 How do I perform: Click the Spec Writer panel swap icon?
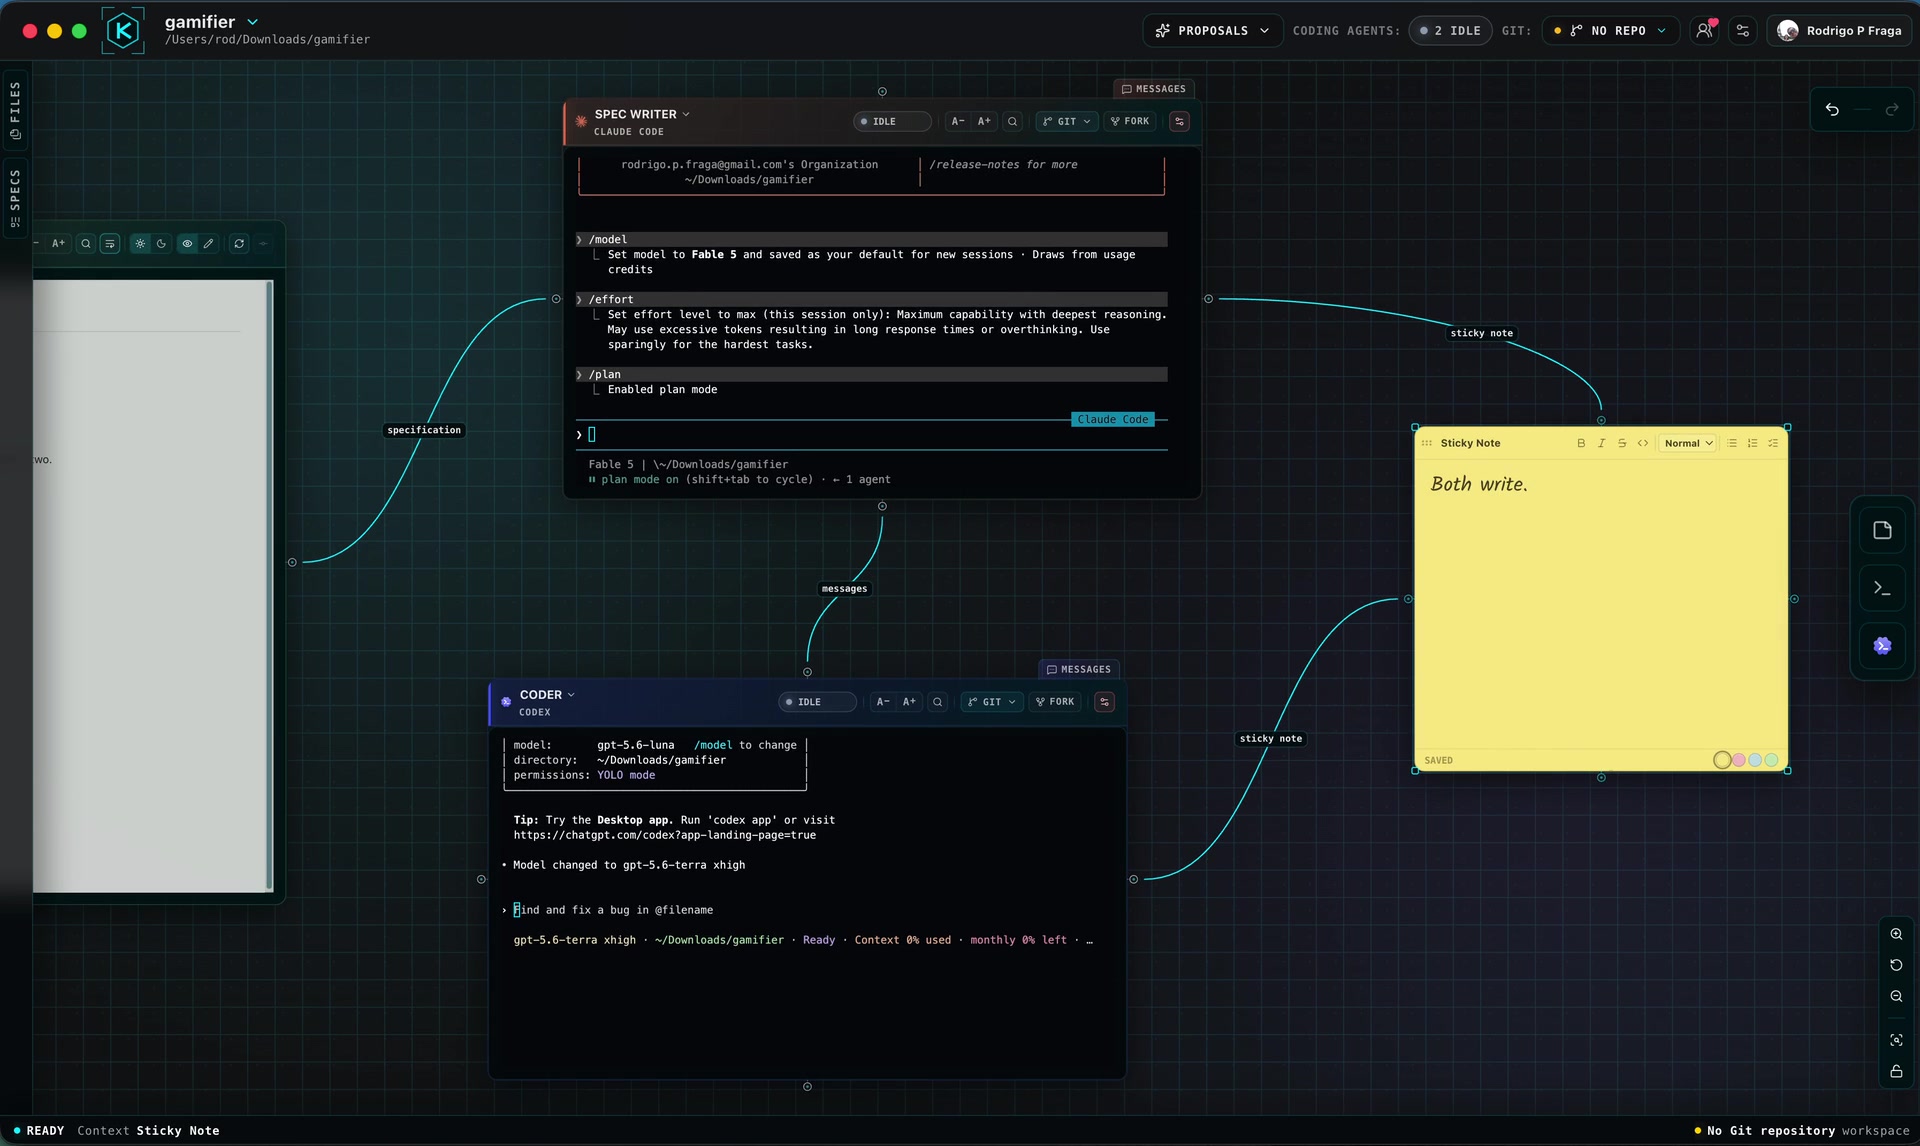click(1180, 122)
